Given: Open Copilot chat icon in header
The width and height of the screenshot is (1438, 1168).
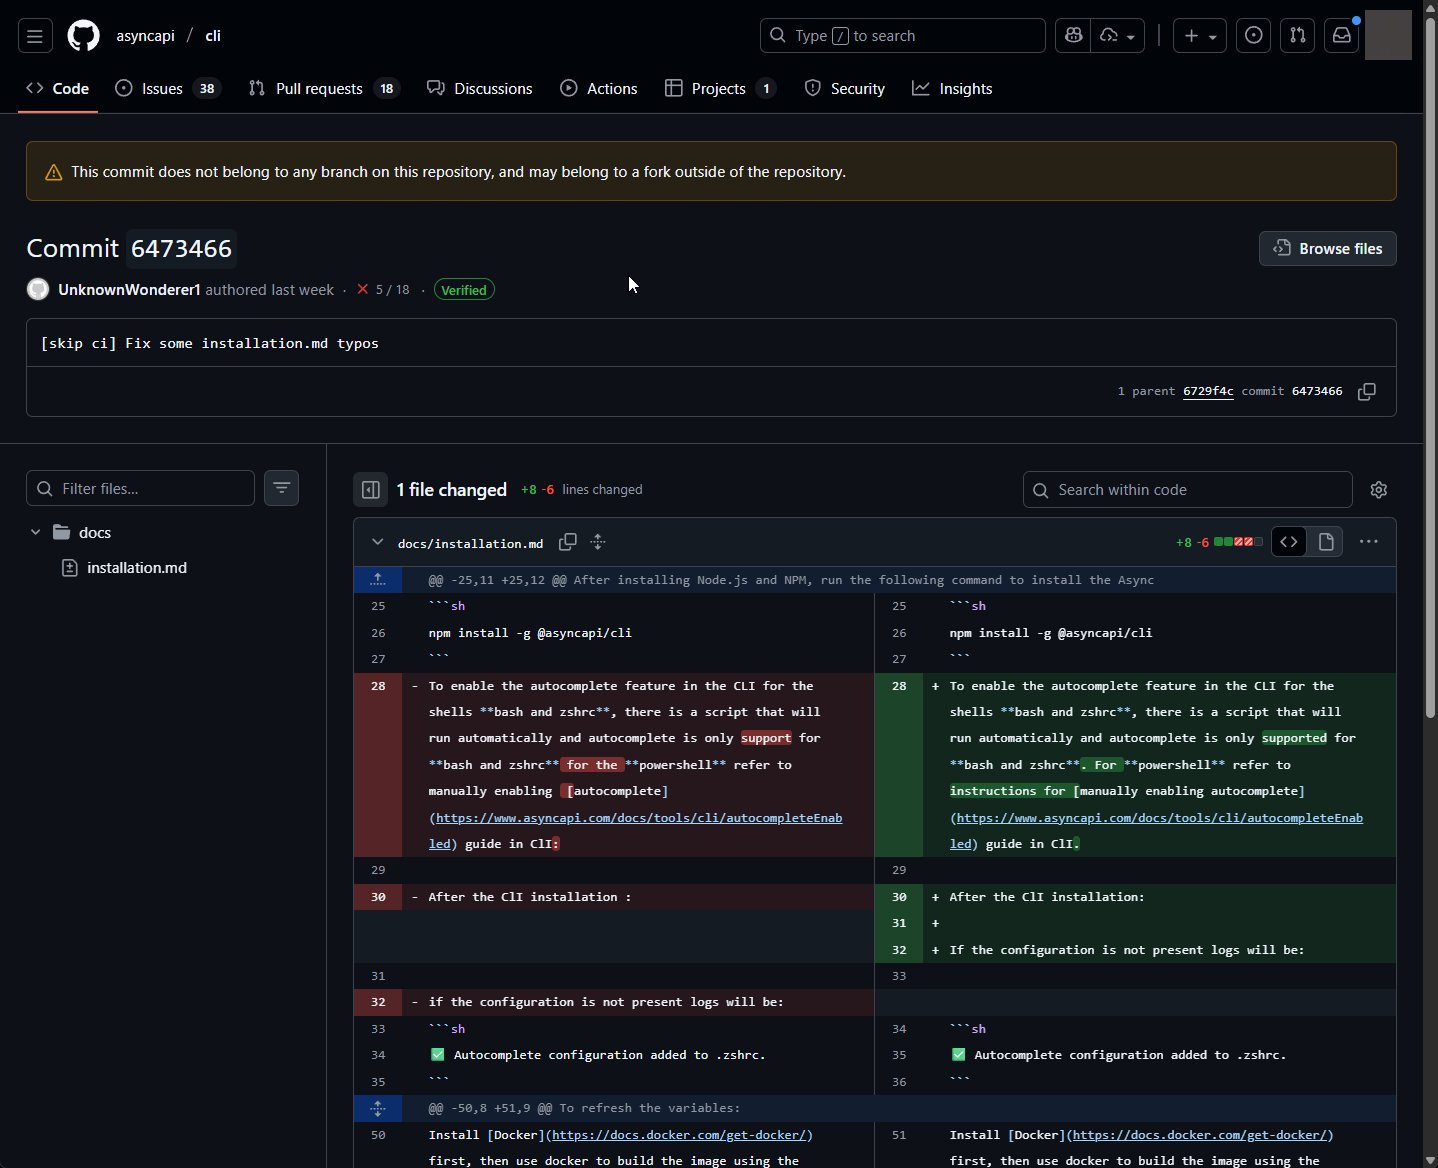Looking at the screenshot, I should point(1074,36).
